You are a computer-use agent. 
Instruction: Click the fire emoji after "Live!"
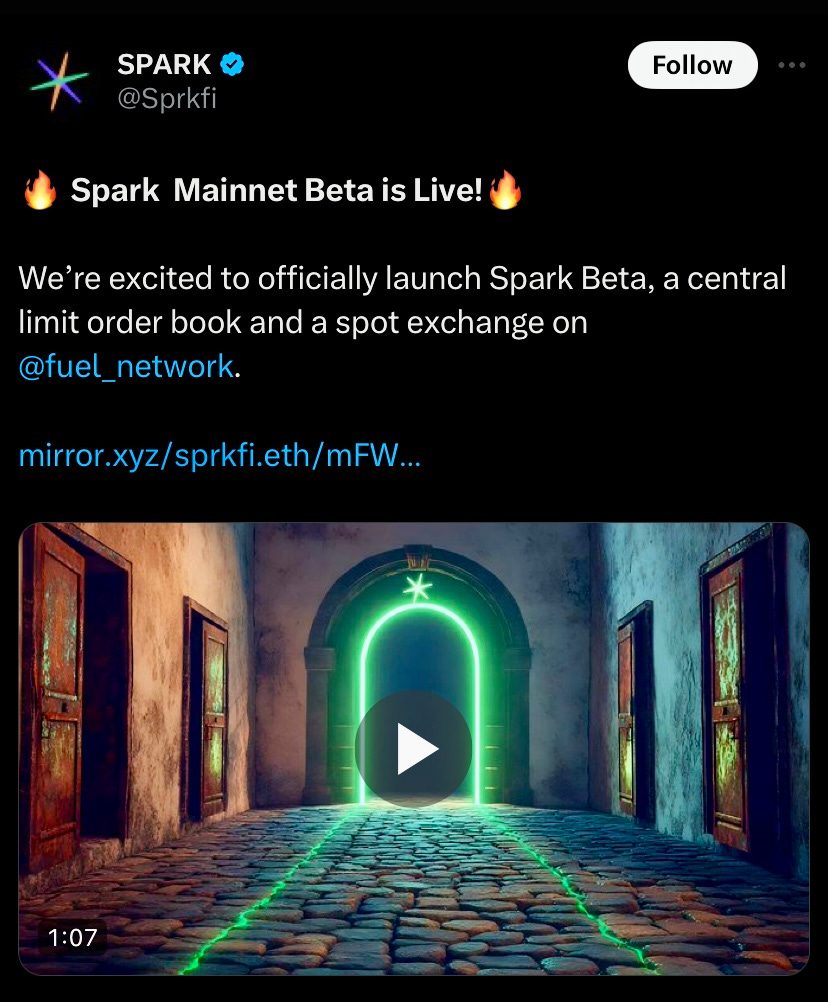(505, 190)
